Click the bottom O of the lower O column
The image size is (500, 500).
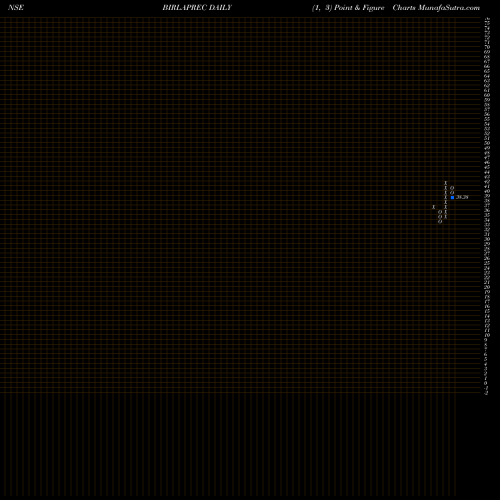point(440,221)
